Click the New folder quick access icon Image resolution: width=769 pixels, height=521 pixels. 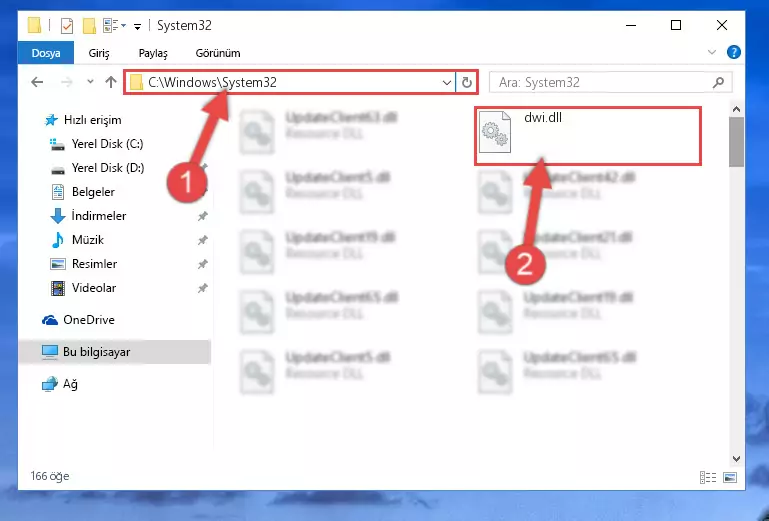[x=89, y=26]
